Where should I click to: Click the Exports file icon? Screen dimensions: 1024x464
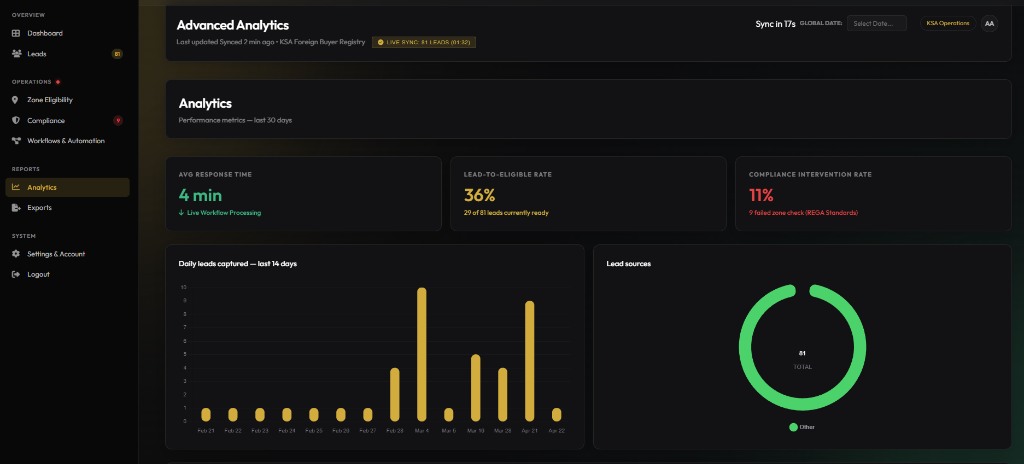pos(16,208)
